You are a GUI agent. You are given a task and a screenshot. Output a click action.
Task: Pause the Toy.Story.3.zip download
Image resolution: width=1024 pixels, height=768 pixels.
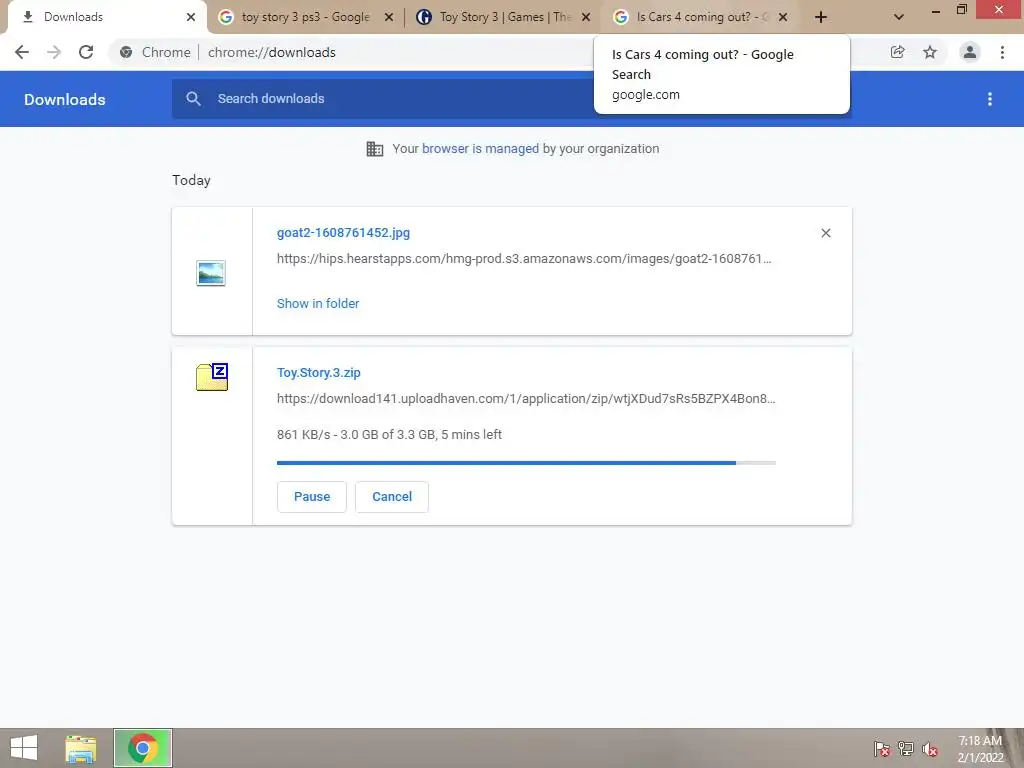[x=312, y=497]
